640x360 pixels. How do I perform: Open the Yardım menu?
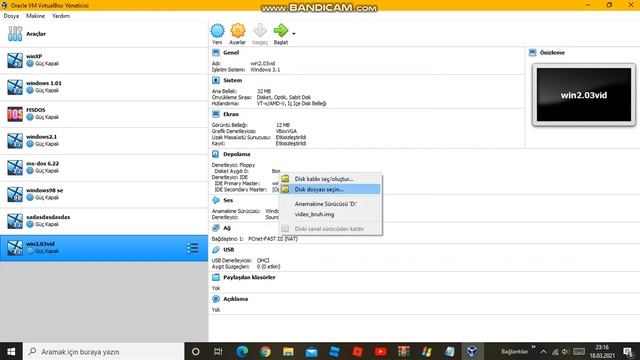click(x=61, y=16)
